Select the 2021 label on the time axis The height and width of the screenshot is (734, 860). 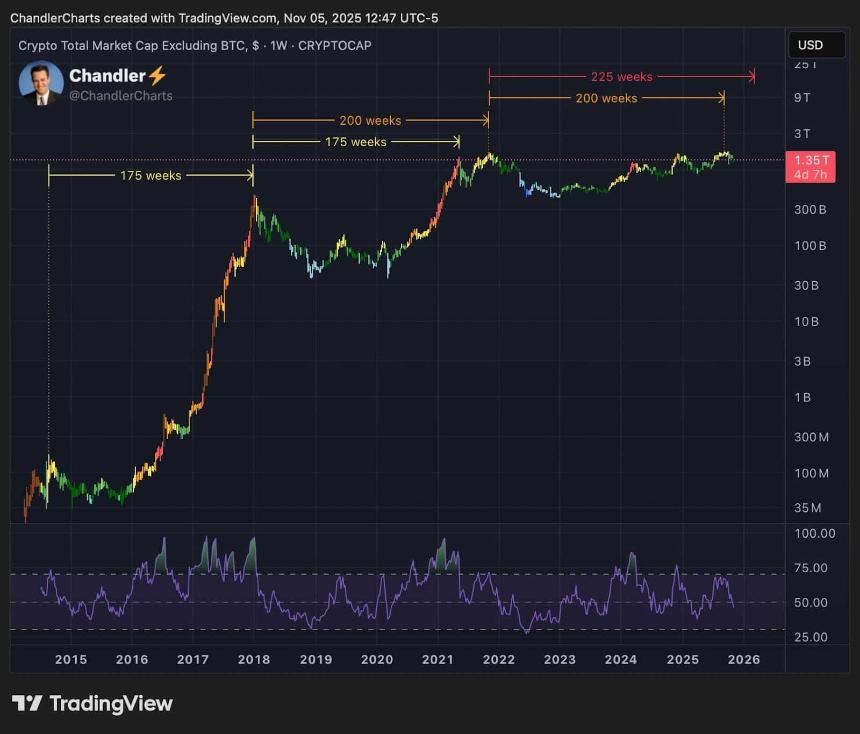(438, 659)
